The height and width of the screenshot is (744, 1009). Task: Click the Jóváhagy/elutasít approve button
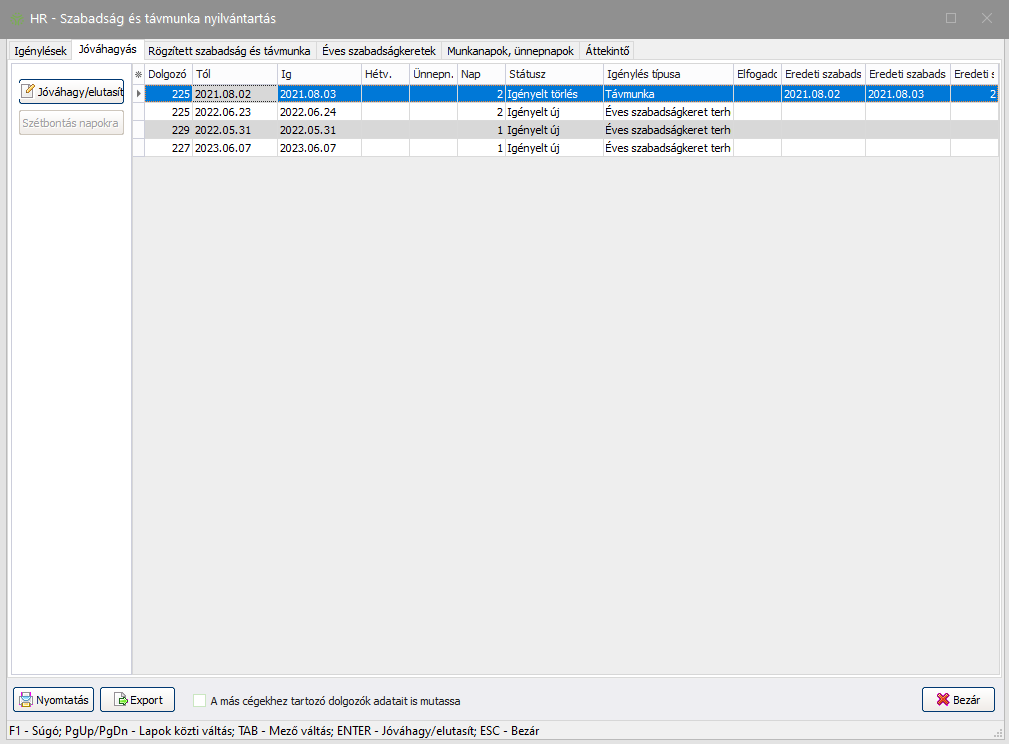[x=71, y=92]
